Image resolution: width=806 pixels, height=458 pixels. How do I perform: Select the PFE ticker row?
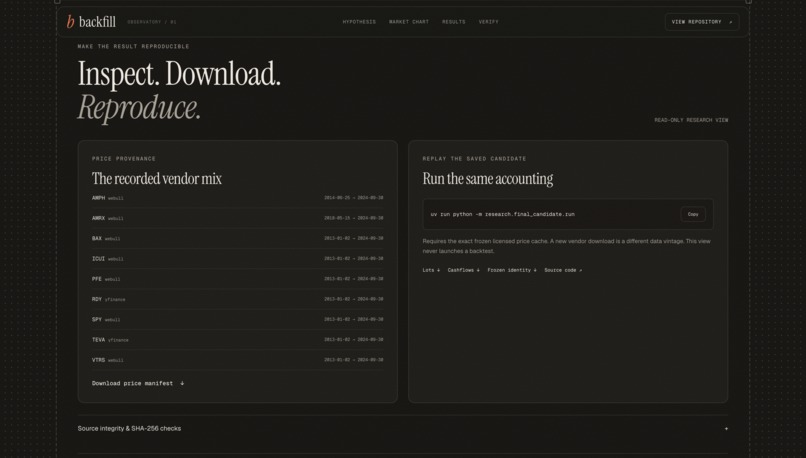237,279
